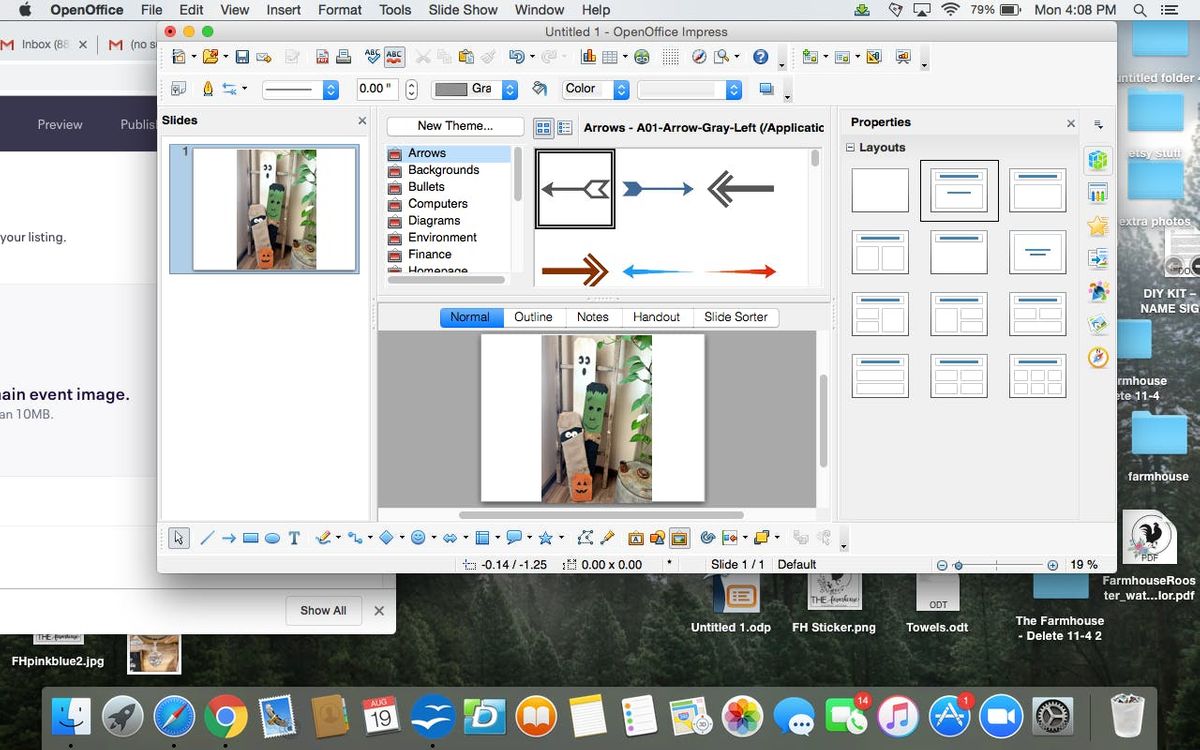
Task: Open Navigator deck in sidebar
Action: point(1098,357)
